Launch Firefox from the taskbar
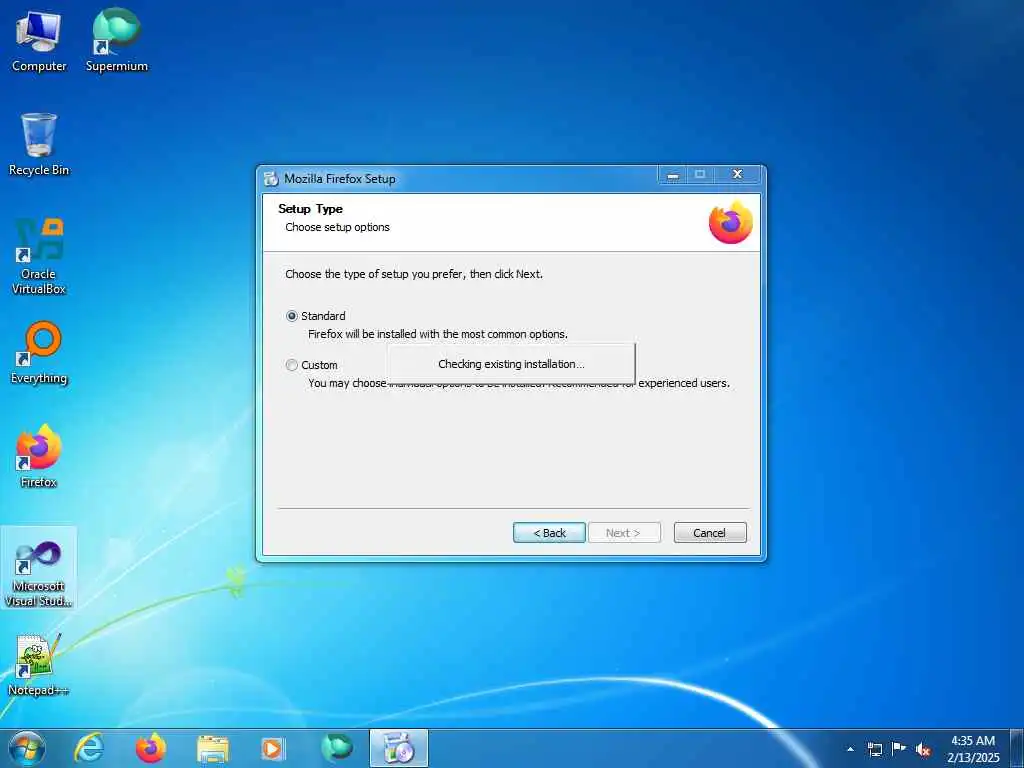This screenshot has height=768, width=1024. click(151, 748)
